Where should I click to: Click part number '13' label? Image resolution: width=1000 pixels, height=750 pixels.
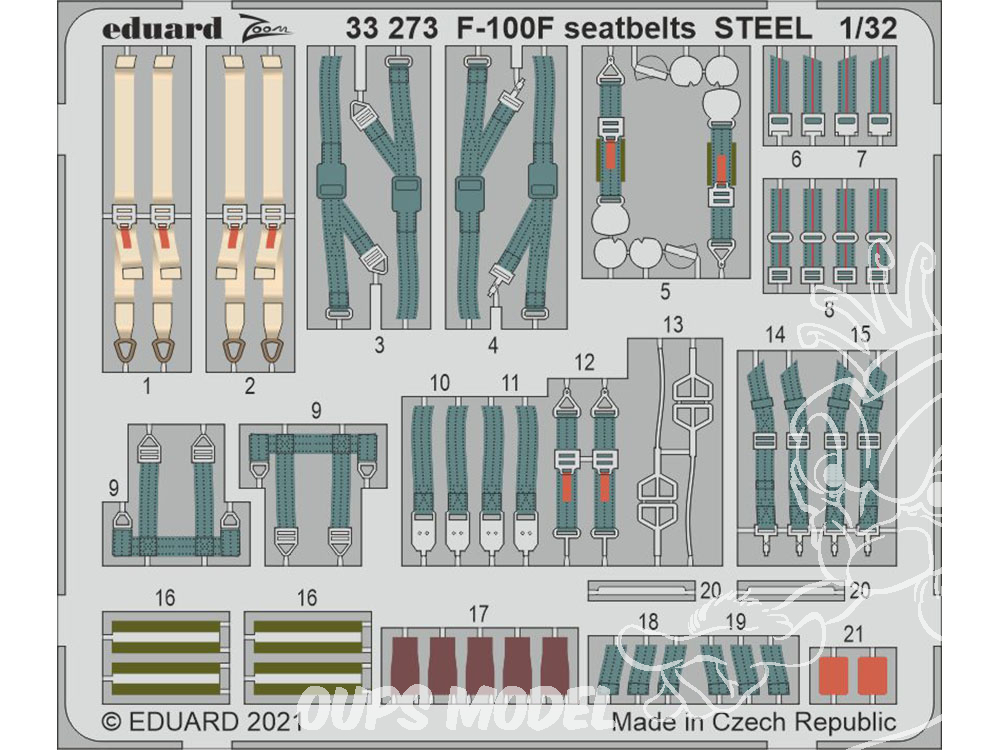pyautogui.click(x=673, y=325)
